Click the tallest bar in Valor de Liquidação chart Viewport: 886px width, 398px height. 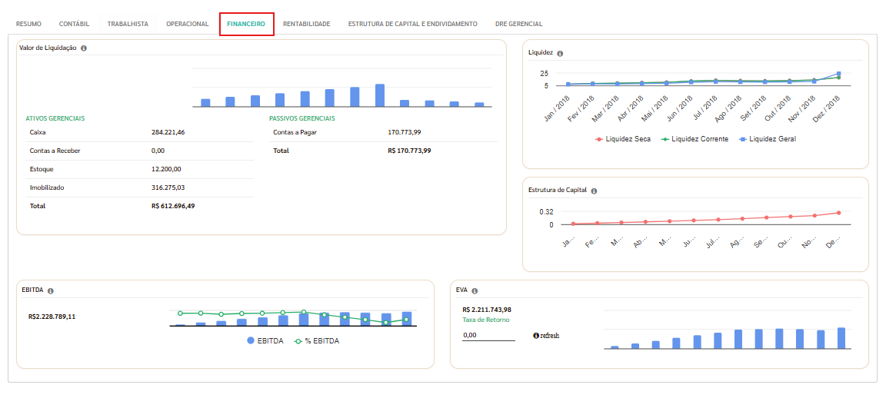[380, 96]
